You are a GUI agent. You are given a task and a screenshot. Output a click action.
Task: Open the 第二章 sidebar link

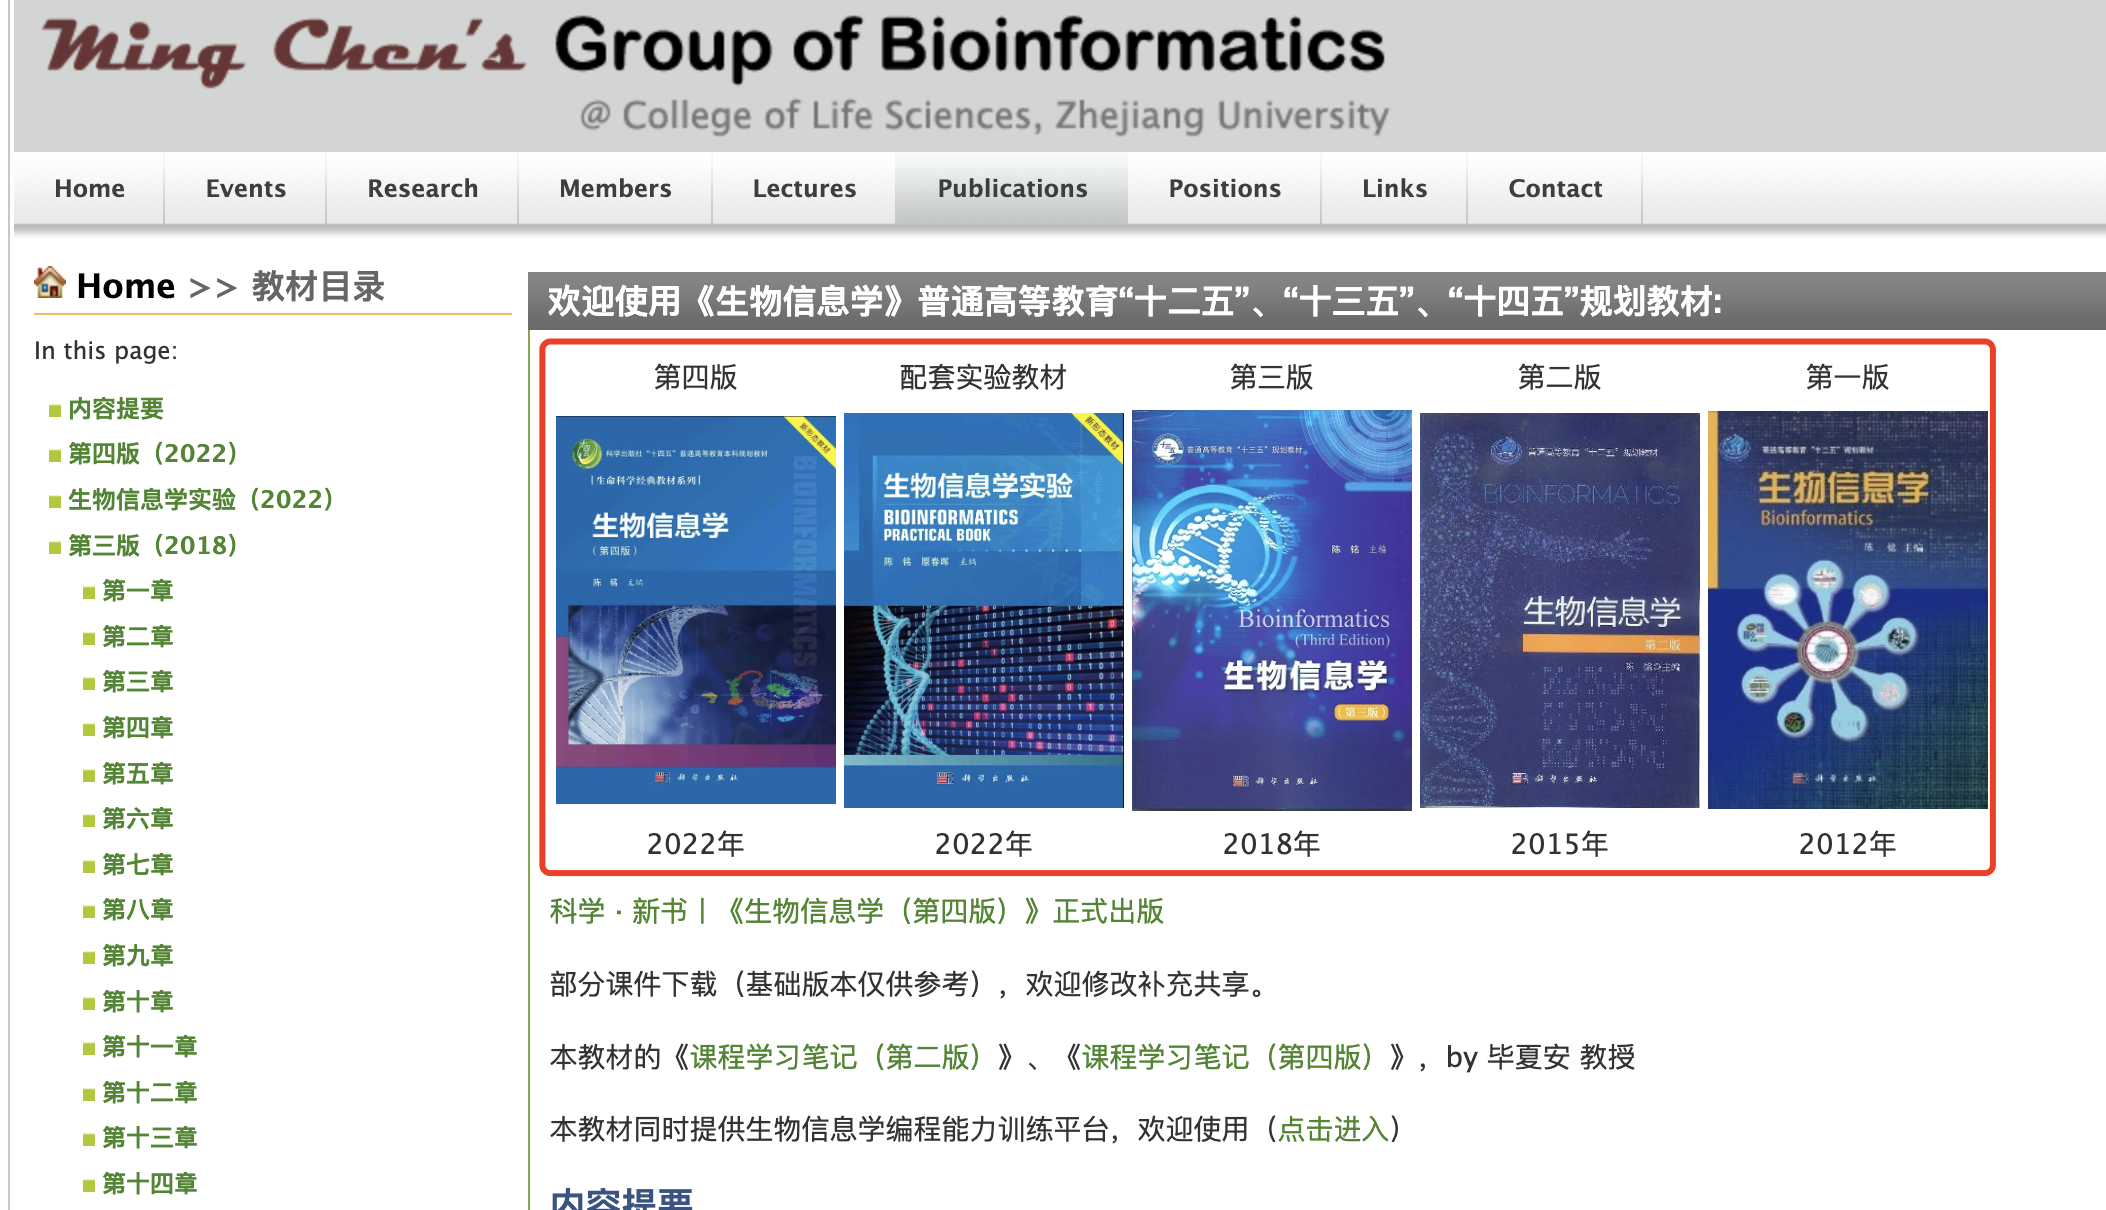click(x=138, y=636)
